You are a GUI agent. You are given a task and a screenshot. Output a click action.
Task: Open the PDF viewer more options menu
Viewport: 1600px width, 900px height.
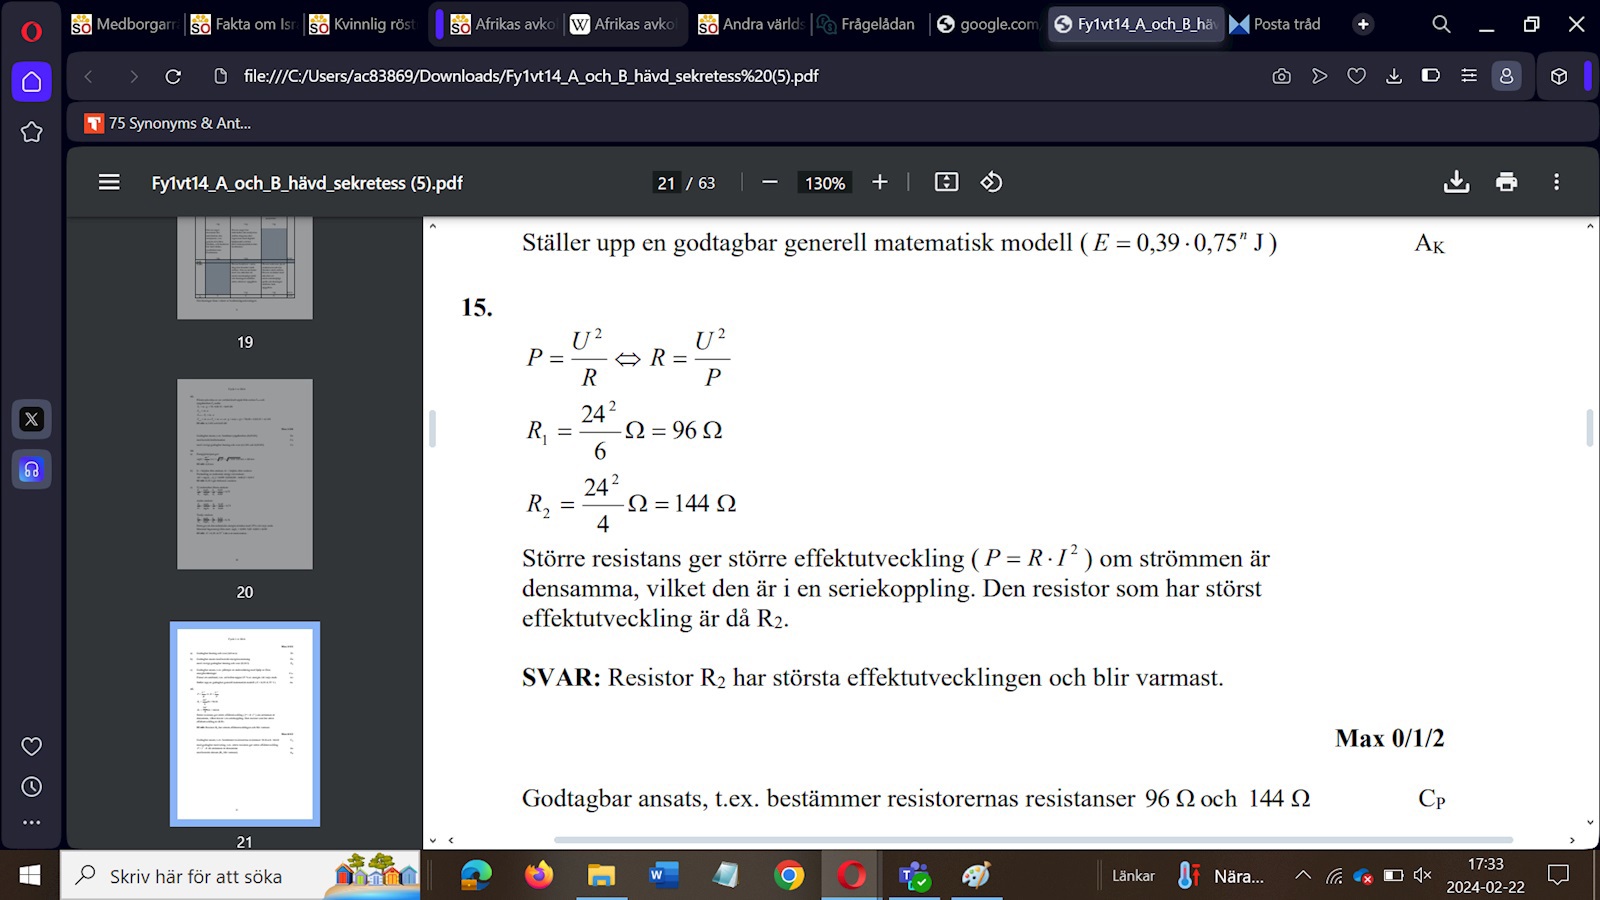1556,182
